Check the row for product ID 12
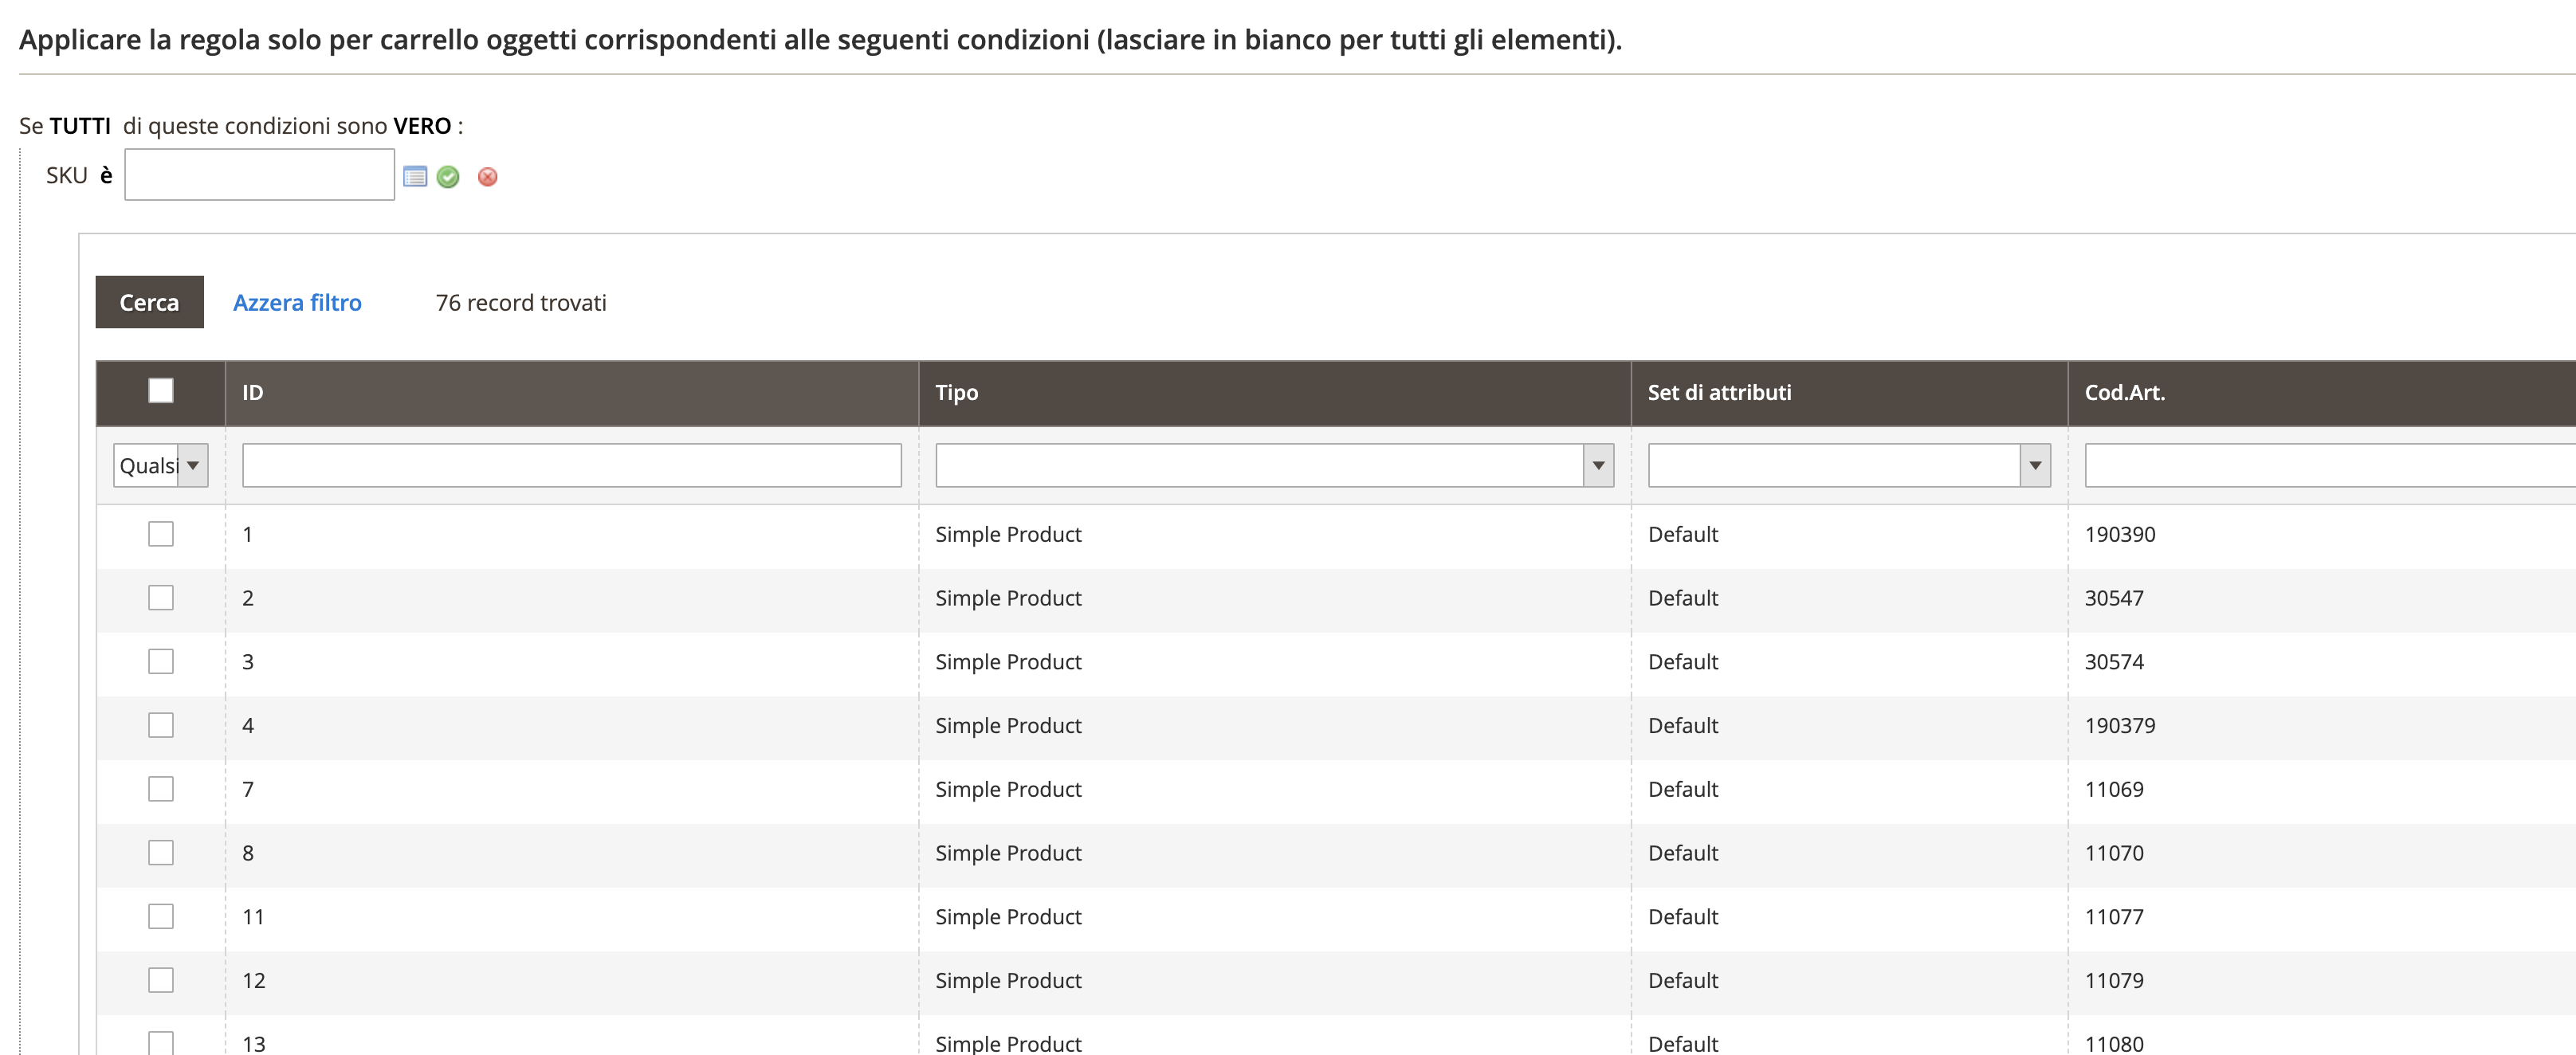The height and width of the screenshot is (1055, 2576). click(161, 980)
